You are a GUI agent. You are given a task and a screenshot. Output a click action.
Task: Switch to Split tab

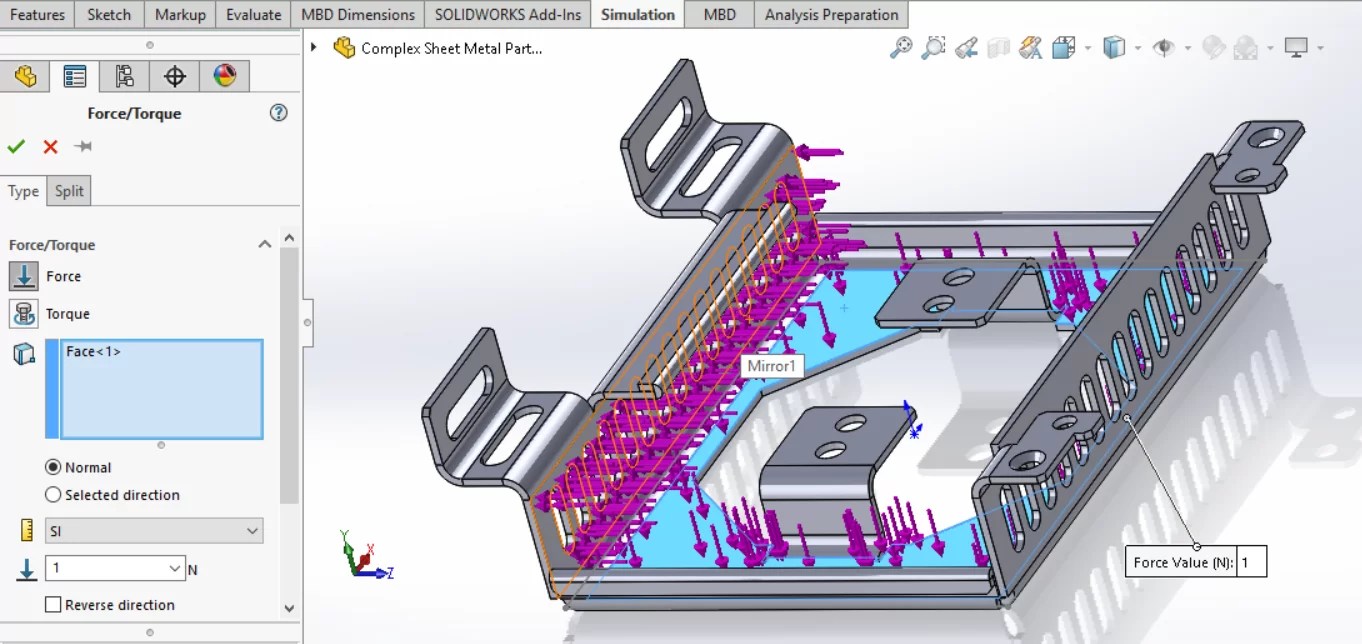coord(69,191)
